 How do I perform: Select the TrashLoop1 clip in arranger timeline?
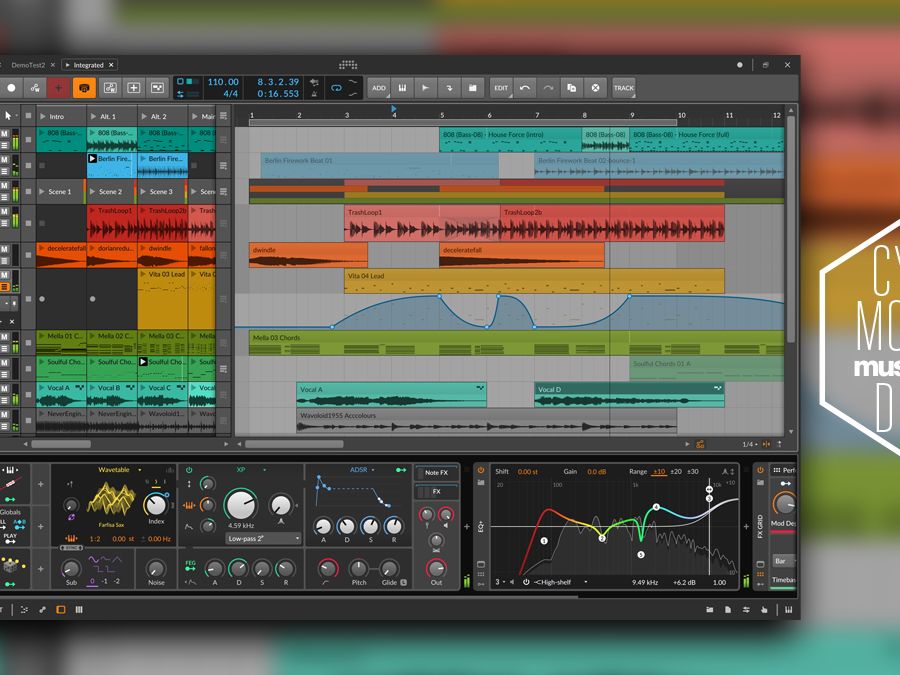pos(422,224)
